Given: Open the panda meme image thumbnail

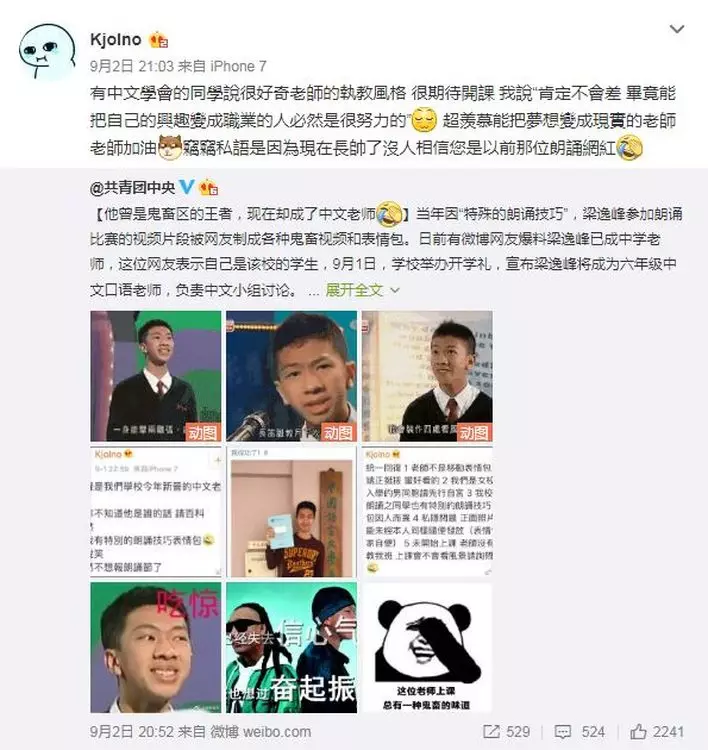Looking at the screenshot, I should click(x=427, y=648).
